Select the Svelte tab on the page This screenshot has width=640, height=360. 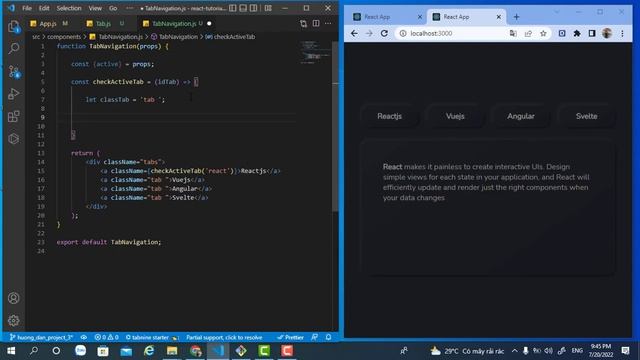[587, 116]
